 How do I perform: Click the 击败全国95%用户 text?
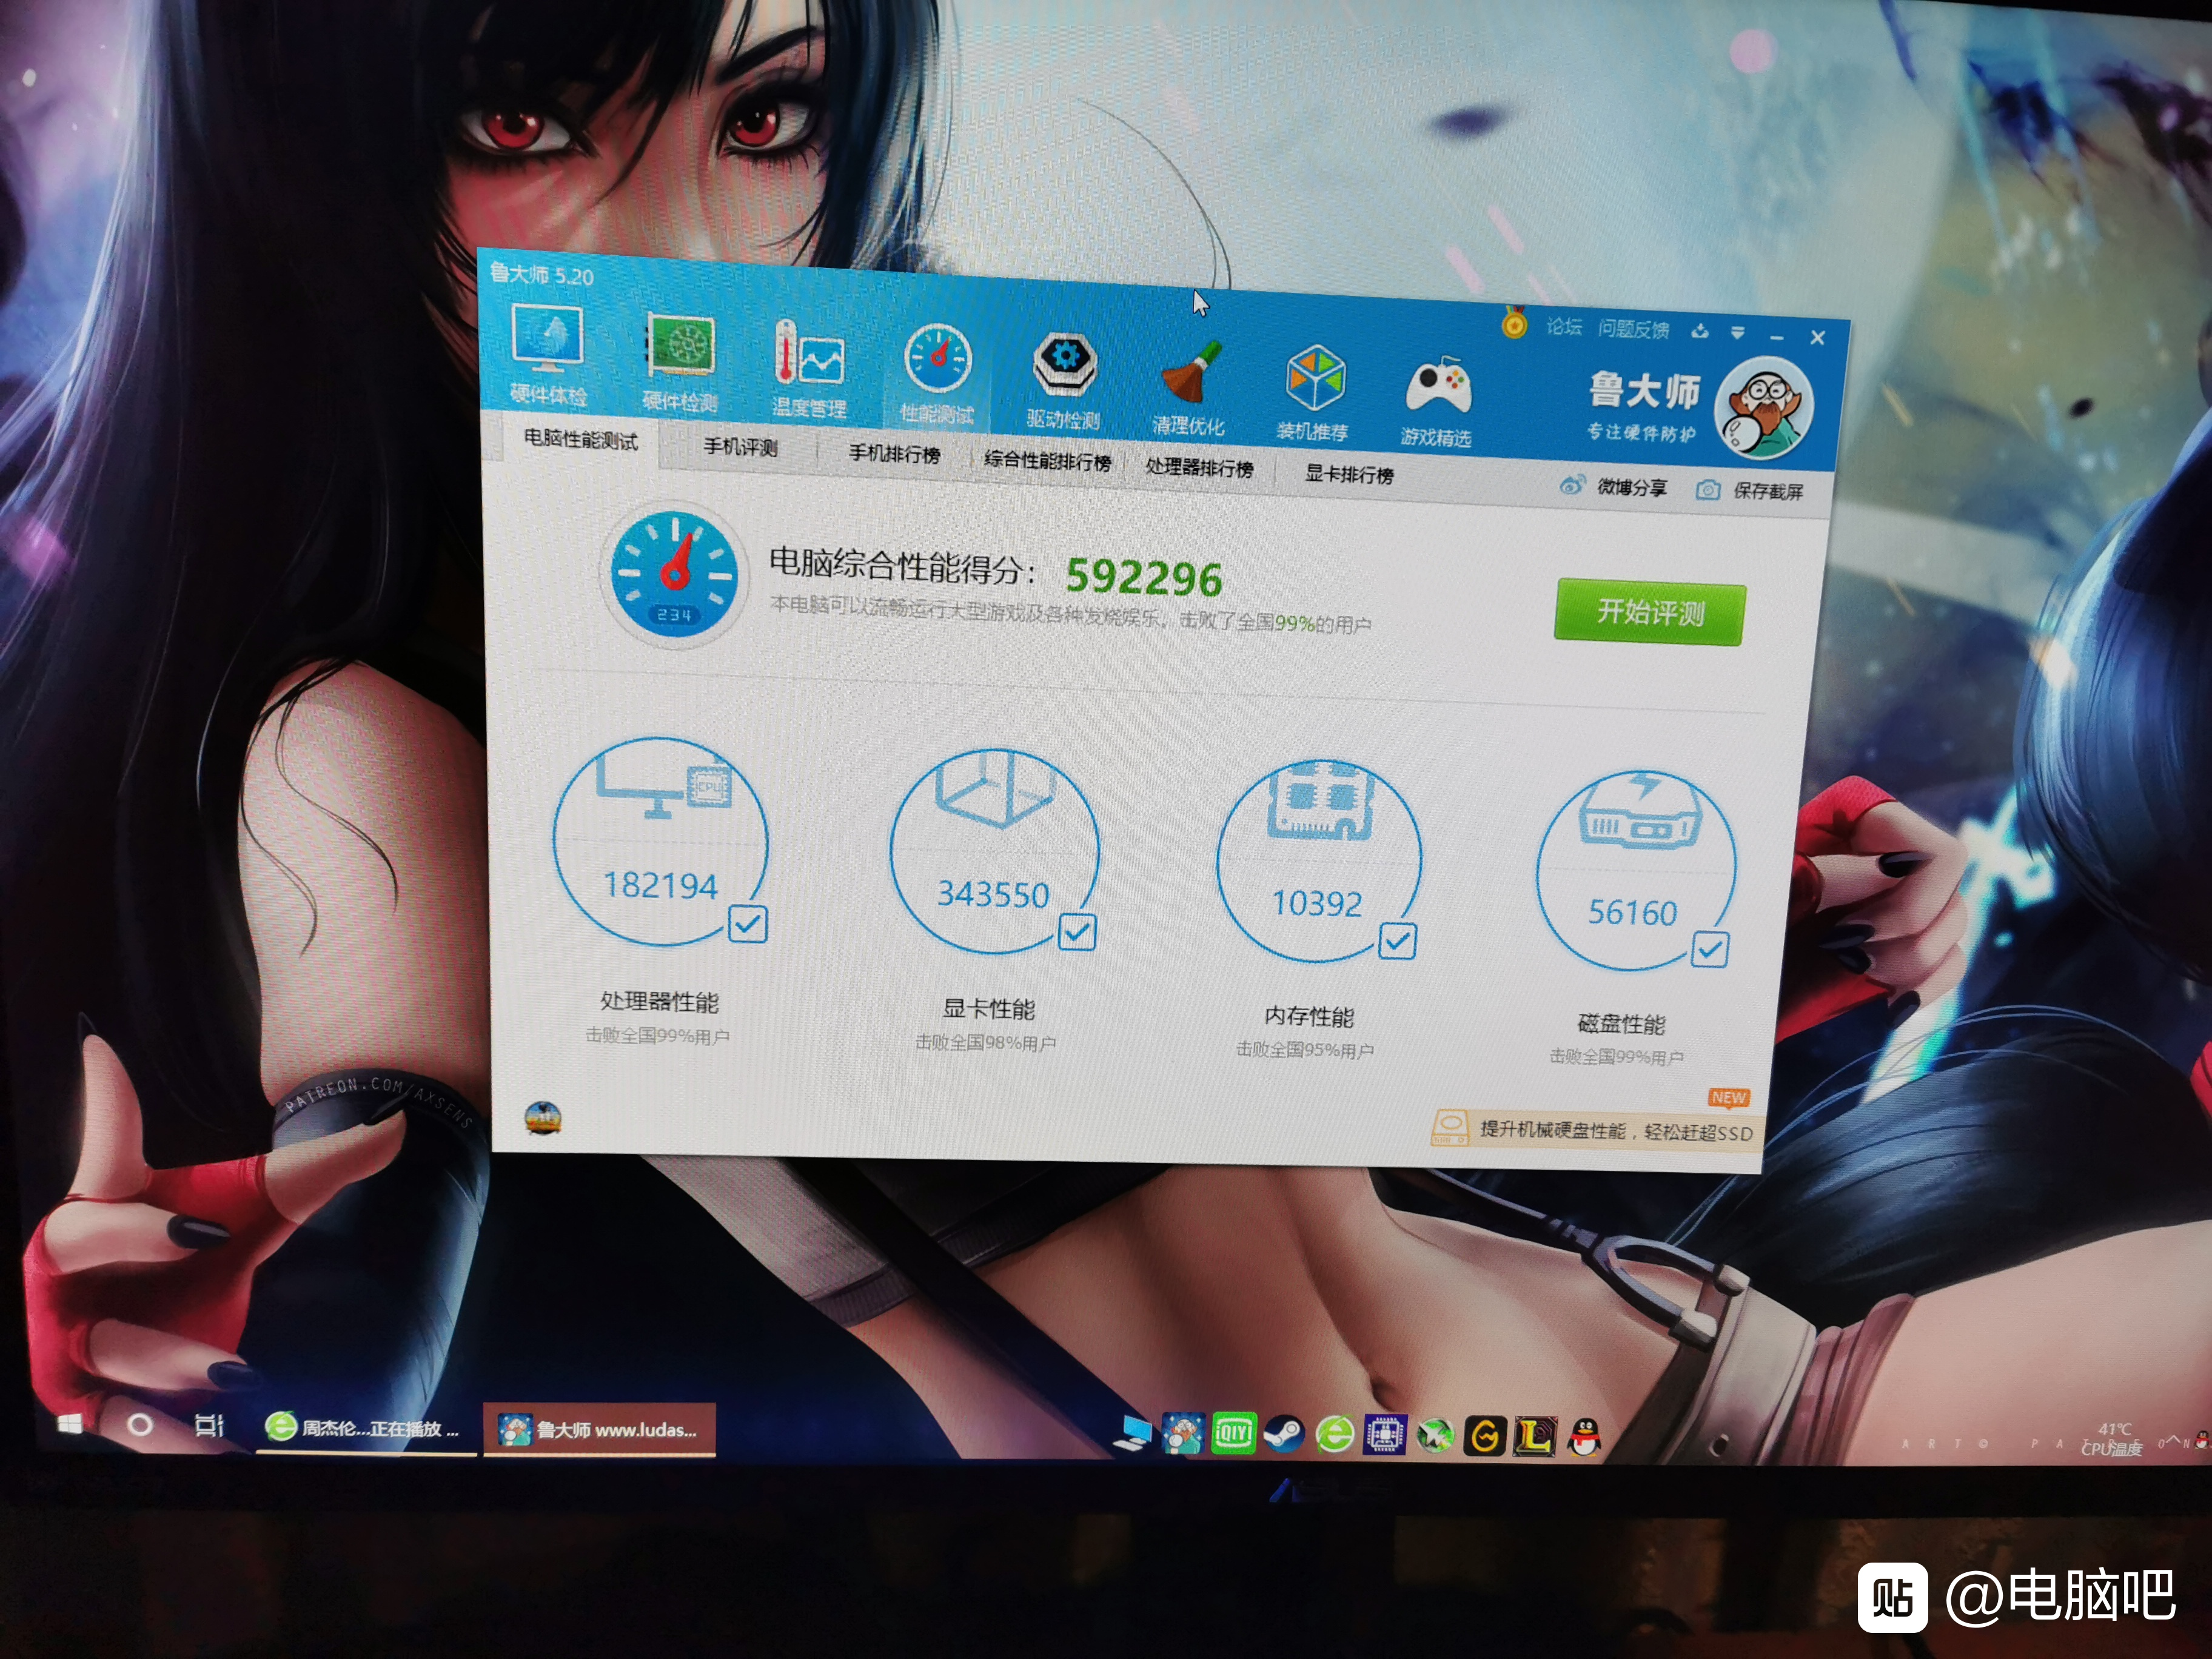coord(1304,1049)
